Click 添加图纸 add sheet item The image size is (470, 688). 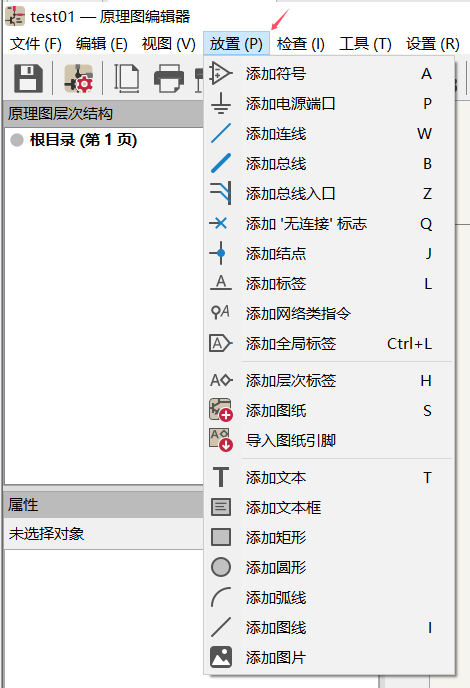coord(329,411)
